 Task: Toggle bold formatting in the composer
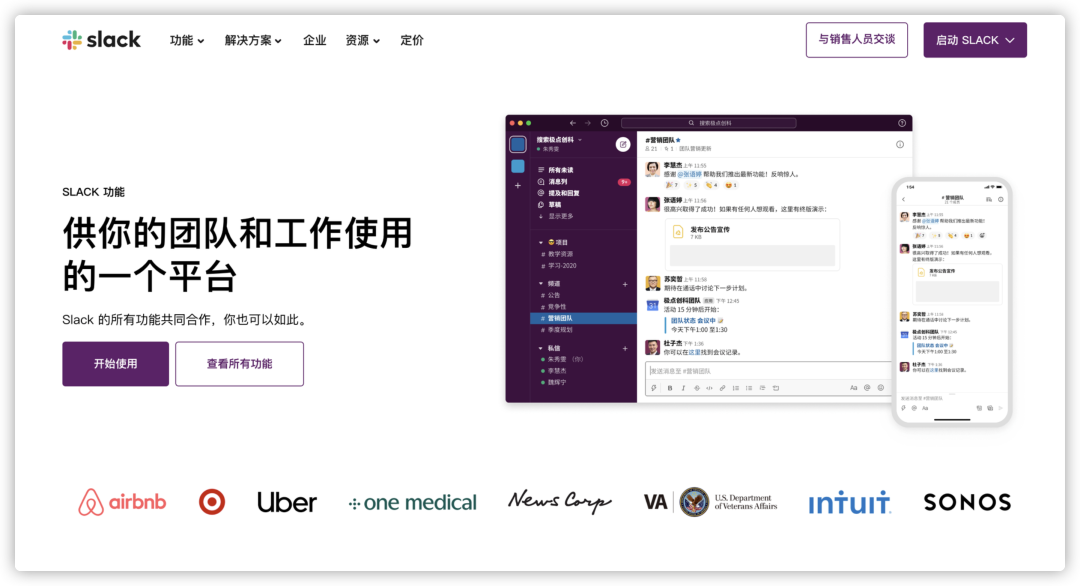click(x=669, y=387)
